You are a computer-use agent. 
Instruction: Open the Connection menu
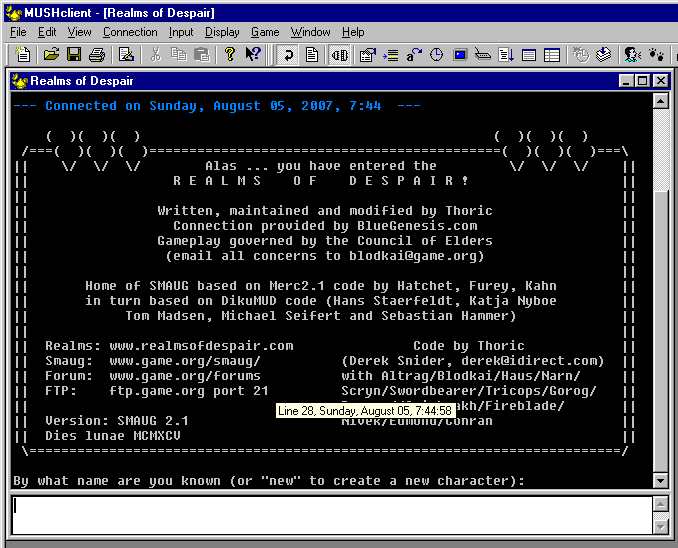pyautogui.click(x=130, y=32)
